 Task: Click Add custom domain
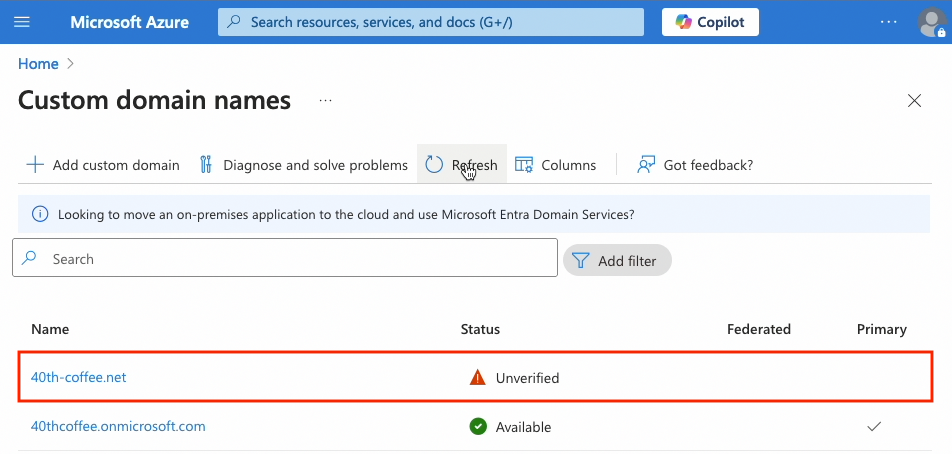(x=103, y=165)
